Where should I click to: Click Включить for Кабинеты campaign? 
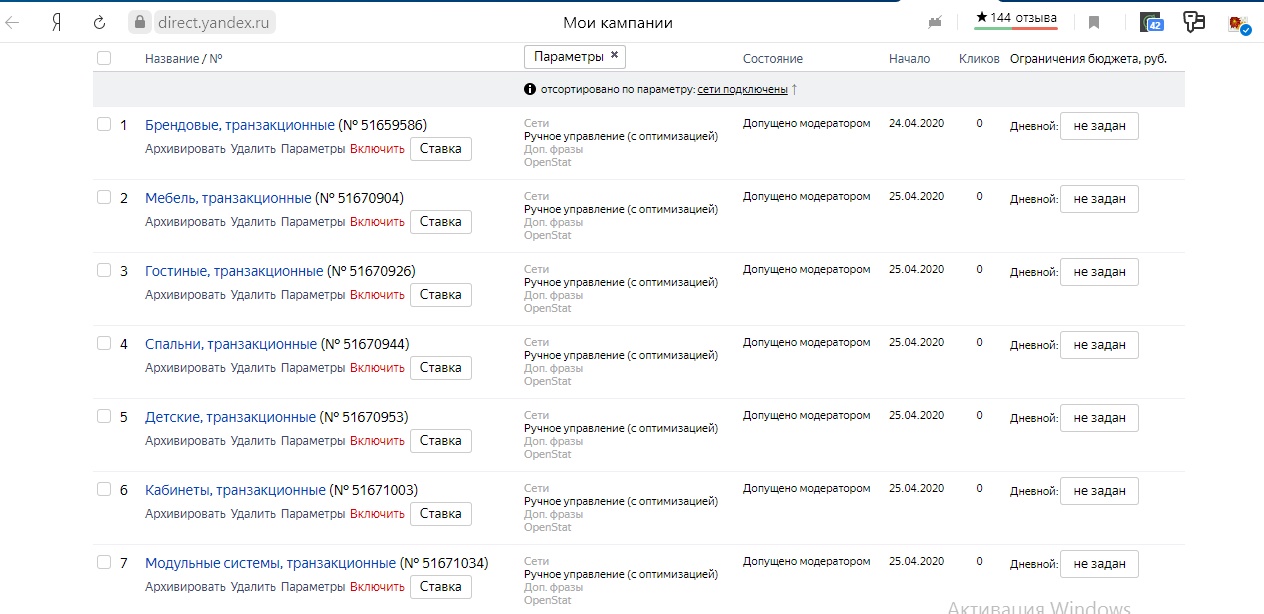[x=377, y=514]
